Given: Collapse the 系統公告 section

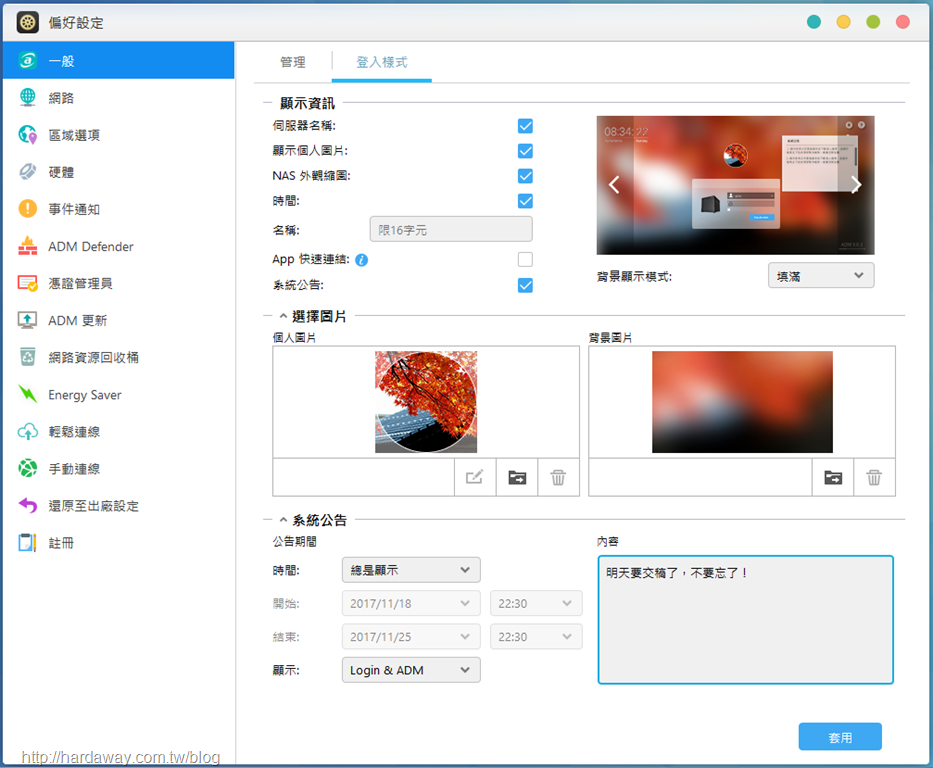Looking at the screenshot, I should click(x=283, y=520).
